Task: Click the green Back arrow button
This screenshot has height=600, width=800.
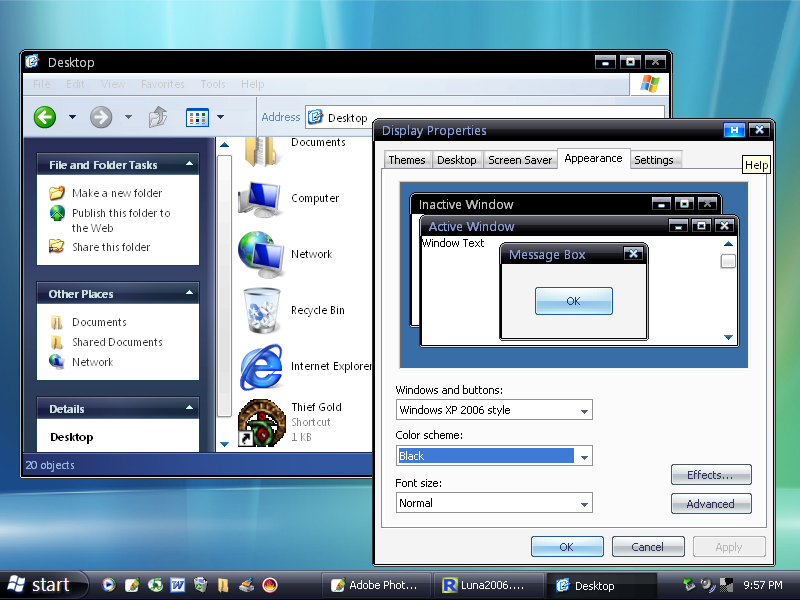Action: [45, 117]
